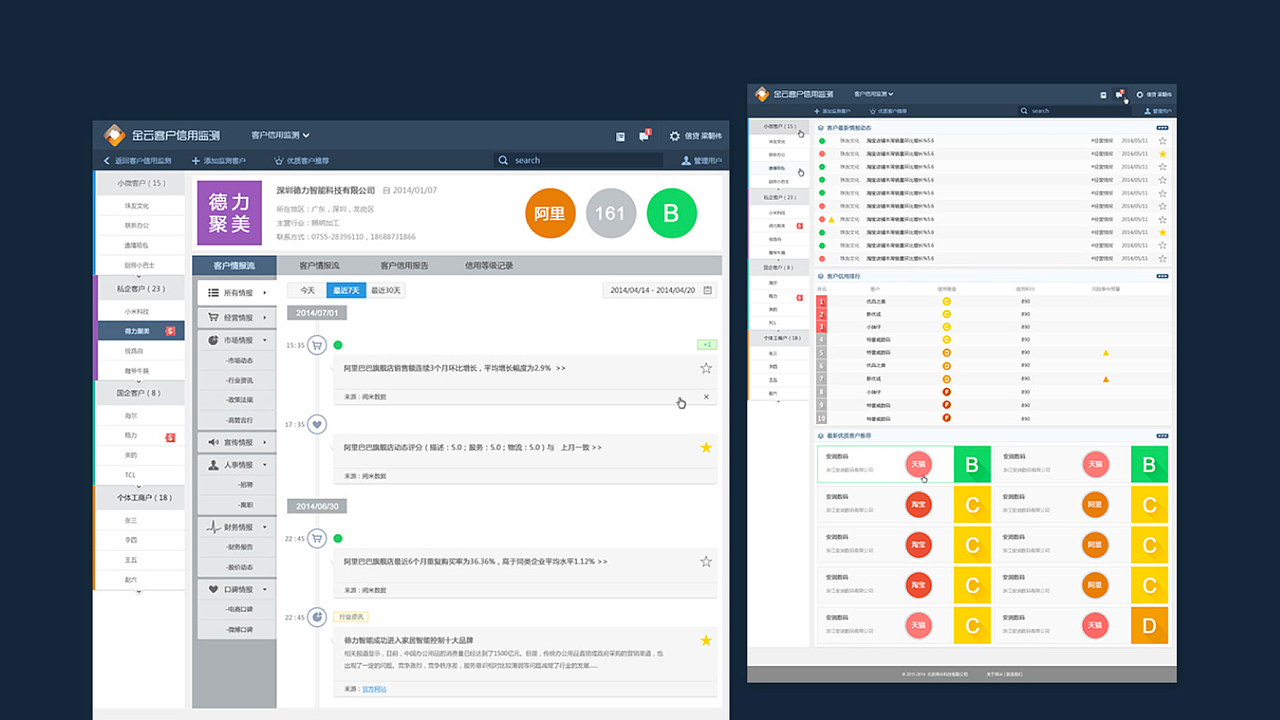Viewport: 1280px width, 720px height.
Task: Switch to the 信用等级记录 tab
Action: [x=489, y=266]
